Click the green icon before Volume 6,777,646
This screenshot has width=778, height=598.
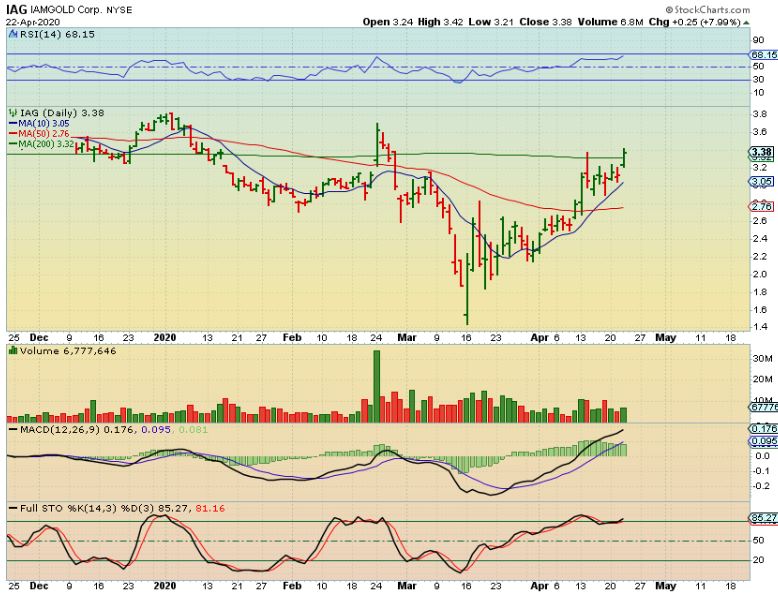[13, 351]
